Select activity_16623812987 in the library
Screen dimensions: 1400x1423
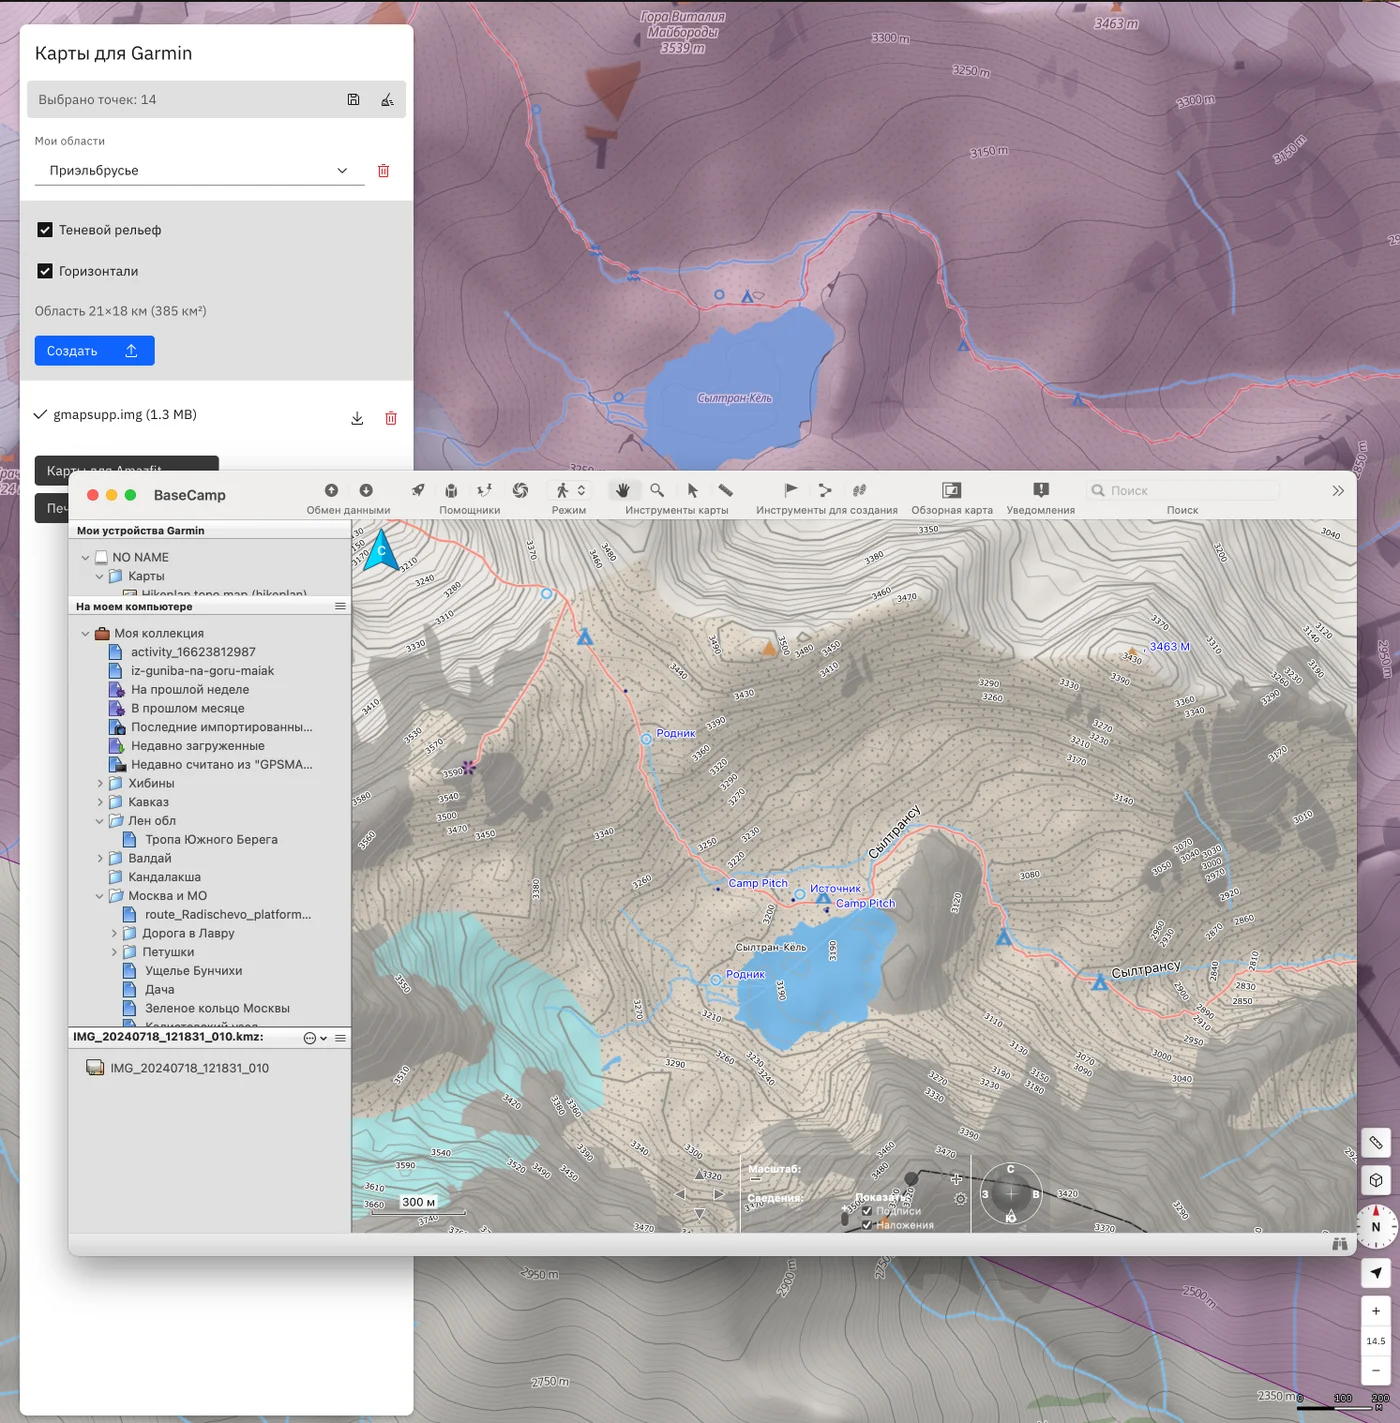pyautogui.click(x=193, y=652)
